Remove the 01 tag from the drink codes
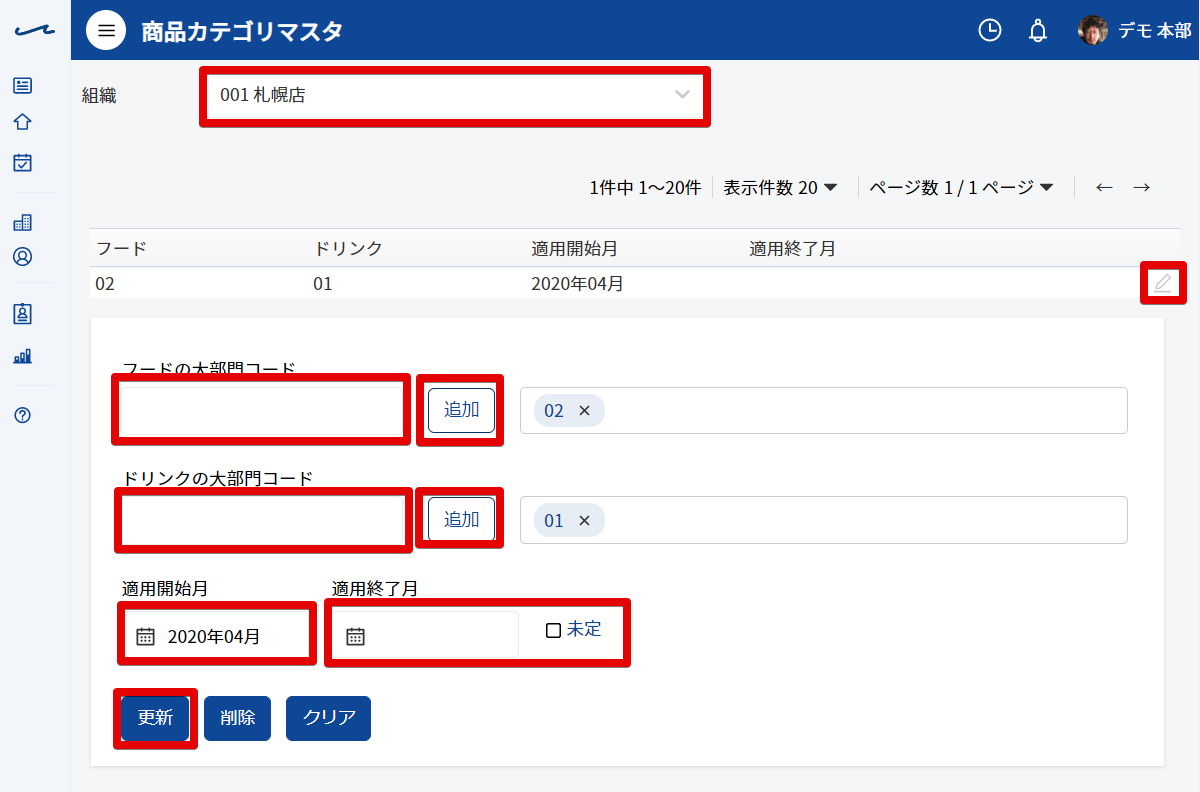The width and height of the screenshot is (1200, 792). [585, 521]
